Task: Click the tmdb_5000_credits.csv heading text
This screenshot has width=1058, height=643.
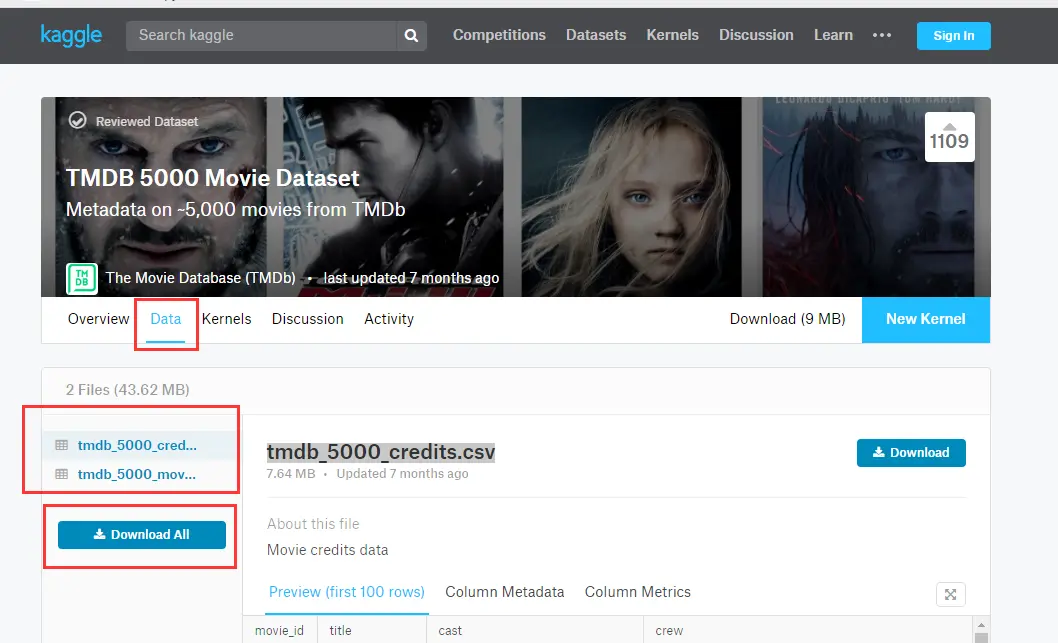Action: tap(381, 452)
